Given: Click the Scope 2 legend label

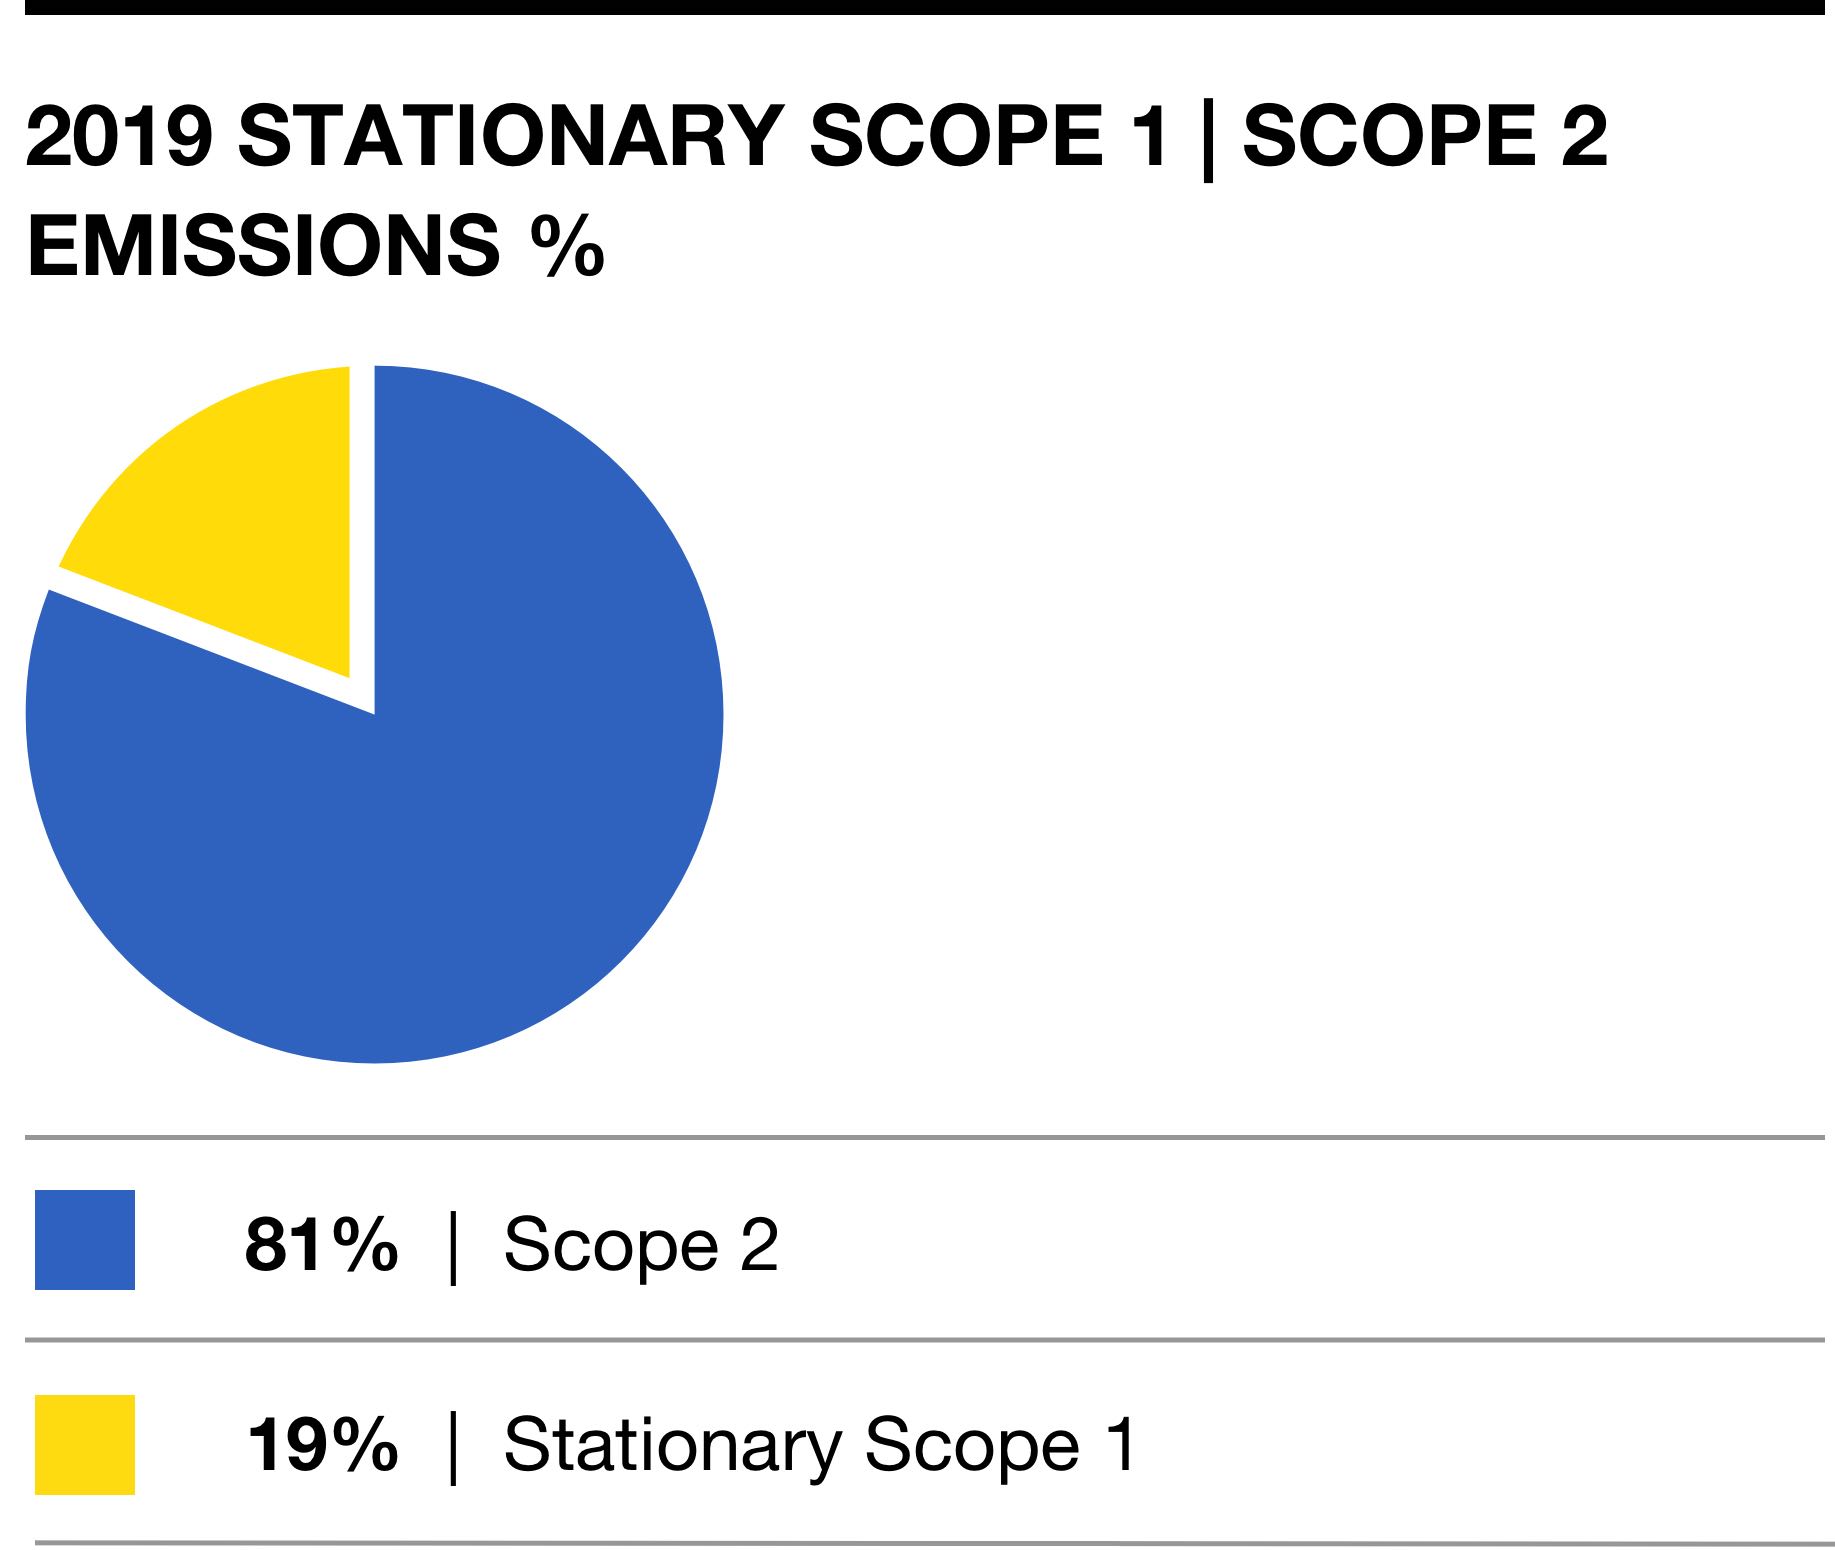Looking at the screenshot, I should [641, 1245].
